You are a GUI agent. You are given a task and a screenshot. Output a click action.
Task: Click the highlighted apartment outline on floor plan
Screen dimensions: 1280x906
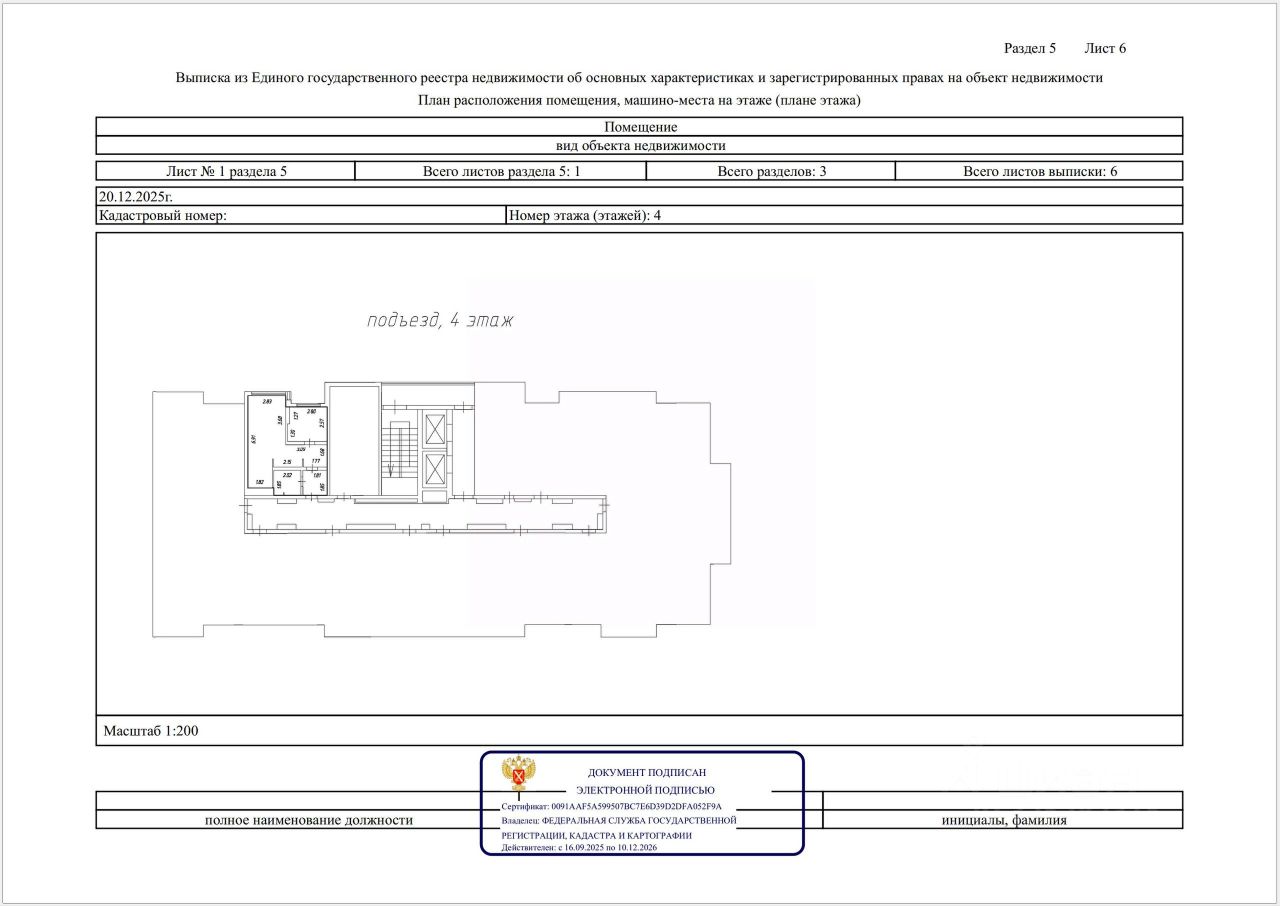(x=287, y=444)
